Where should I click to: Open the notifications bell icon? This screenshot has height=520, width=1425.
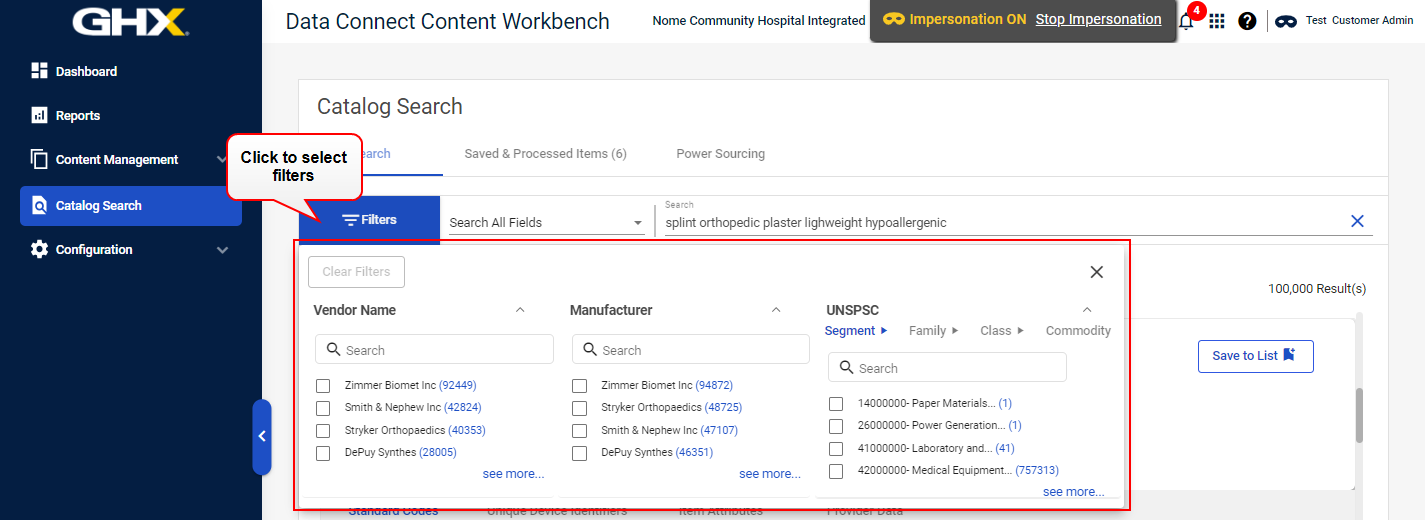pyautogui.click(x=1187, y=21)
